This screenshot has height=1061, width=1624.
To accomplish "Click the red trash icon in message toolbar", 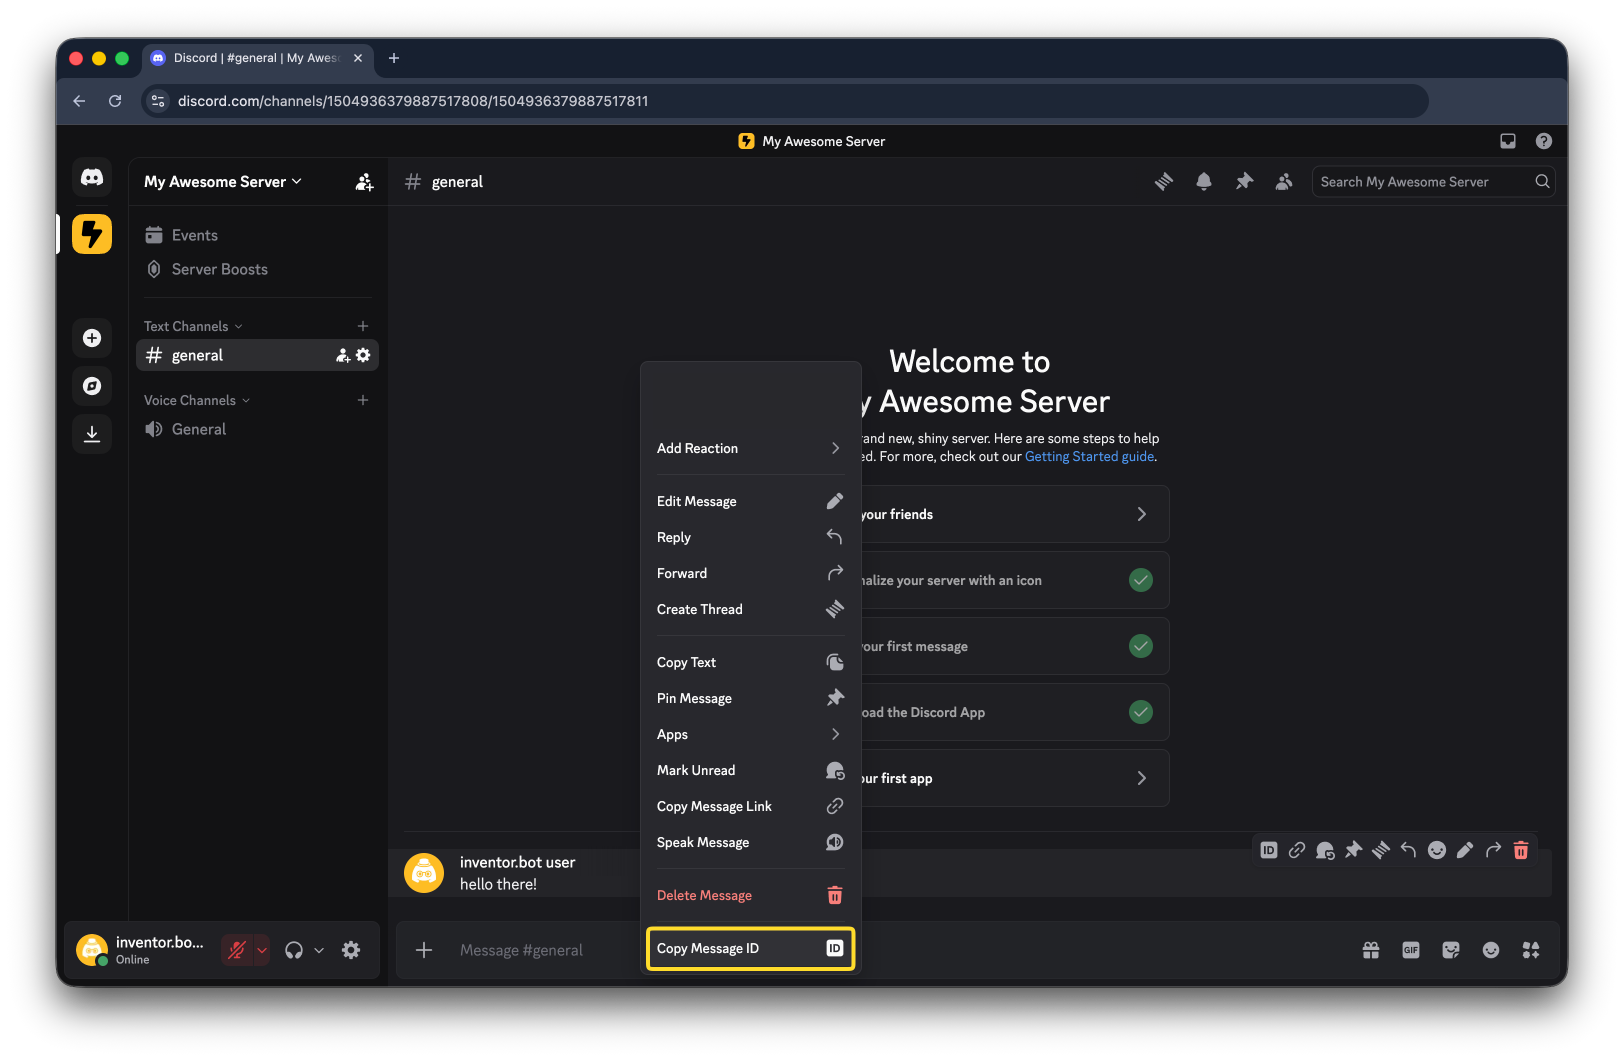I will tap(1521, 850).
